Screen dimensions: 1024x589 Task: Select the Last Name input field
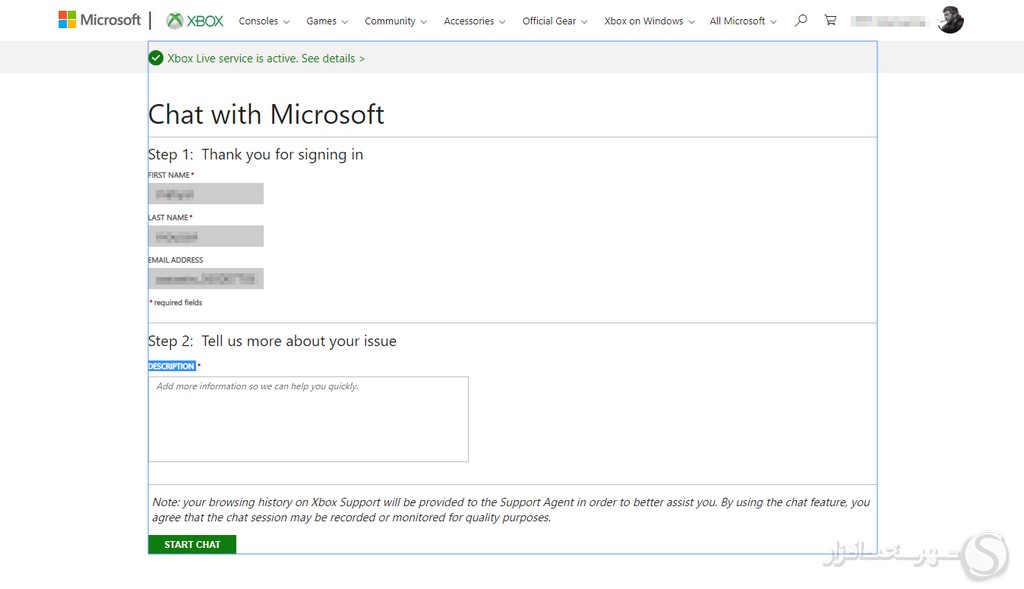point(206,236)
